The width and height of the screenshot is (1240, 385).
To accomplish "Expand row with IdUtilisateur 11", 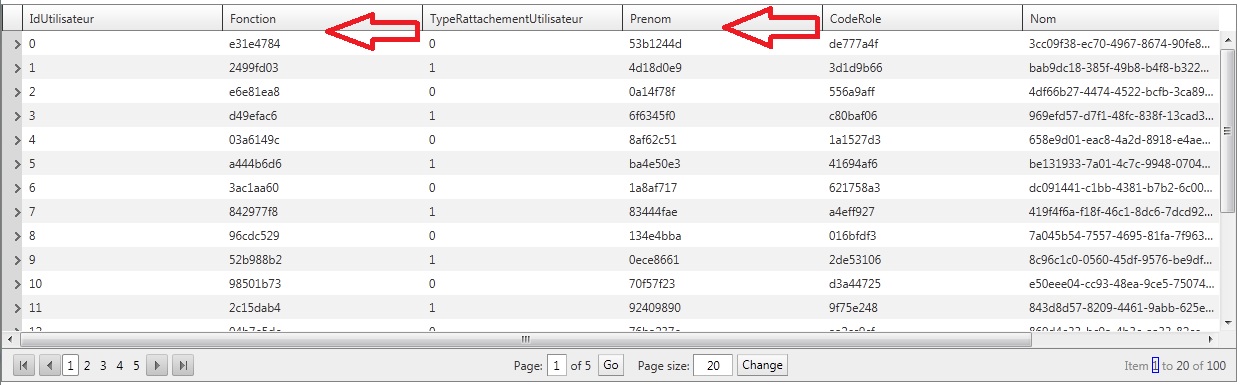I will point(17,308).
